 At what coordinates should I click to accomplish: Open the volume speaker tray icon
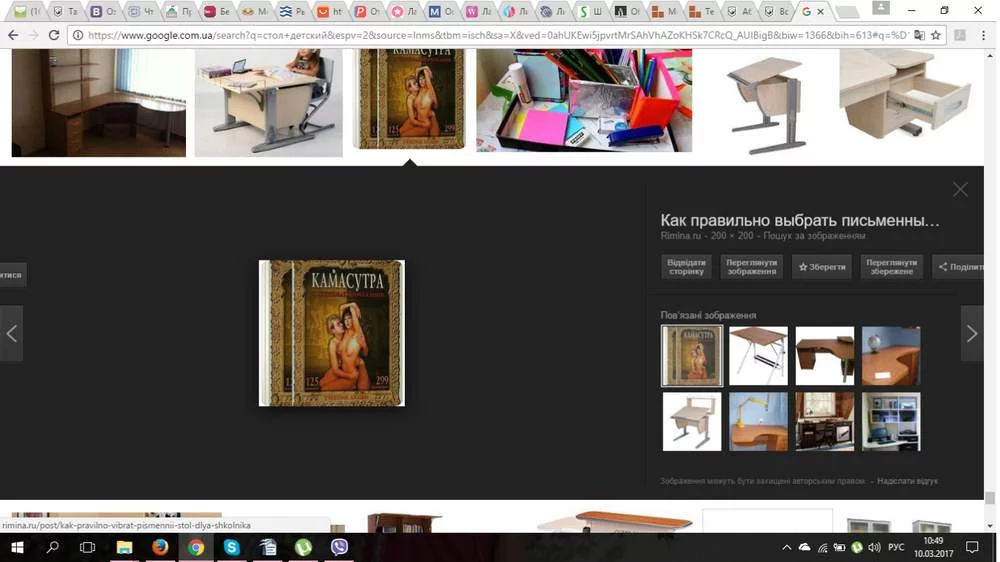tap(874, 547)
